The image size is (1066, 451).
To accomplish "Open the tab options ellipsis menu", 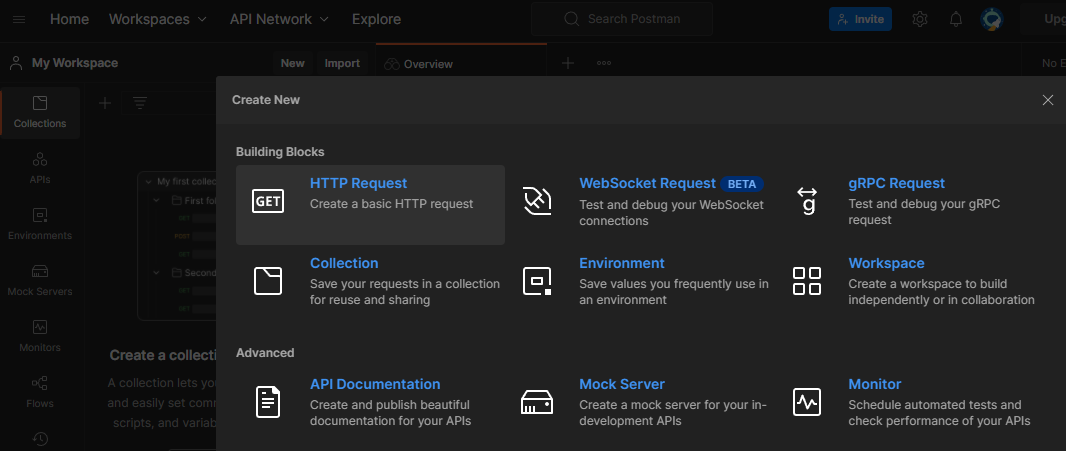I will [604, 63].
